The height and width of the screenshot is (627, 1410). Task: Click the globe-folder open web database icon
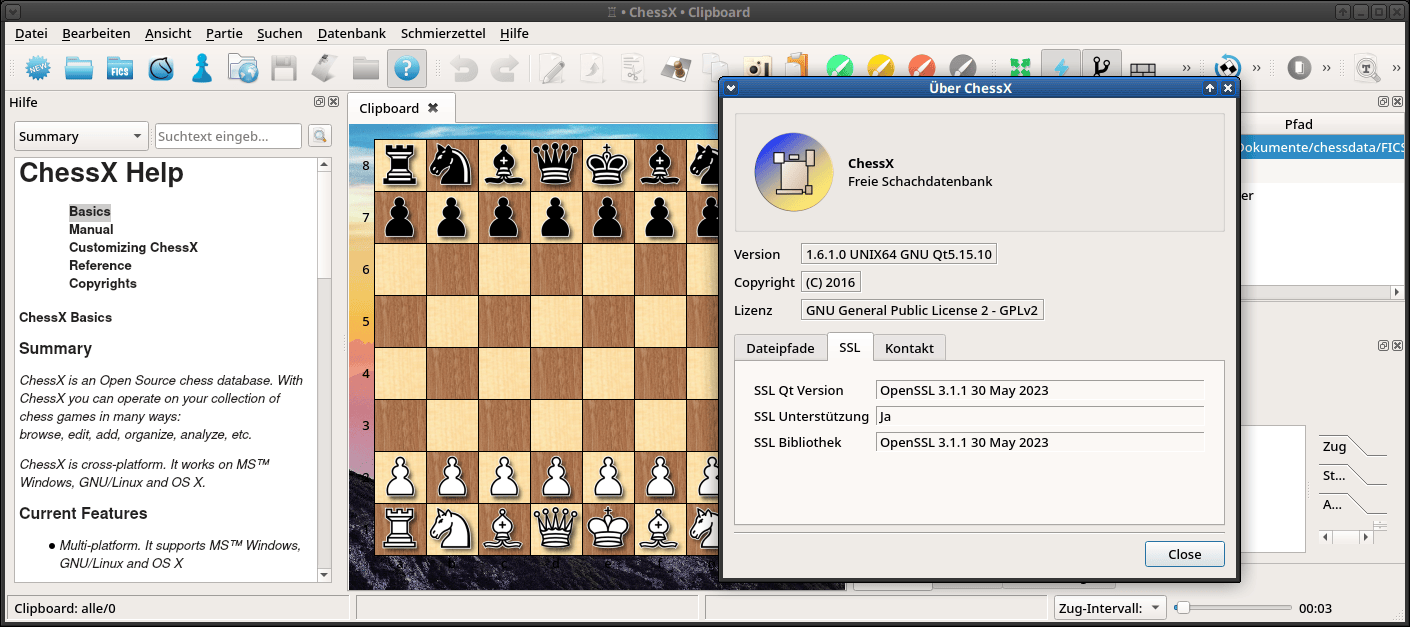point(242,69)
